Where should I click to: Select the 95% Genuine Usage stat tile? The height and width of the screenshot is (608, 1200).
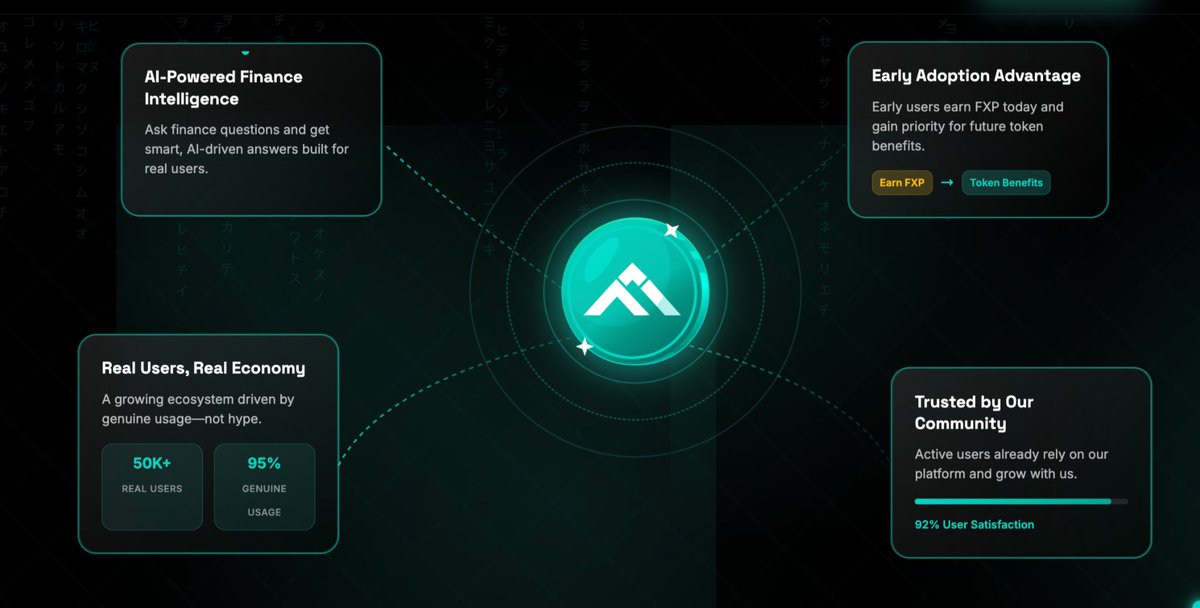point(264,487)
